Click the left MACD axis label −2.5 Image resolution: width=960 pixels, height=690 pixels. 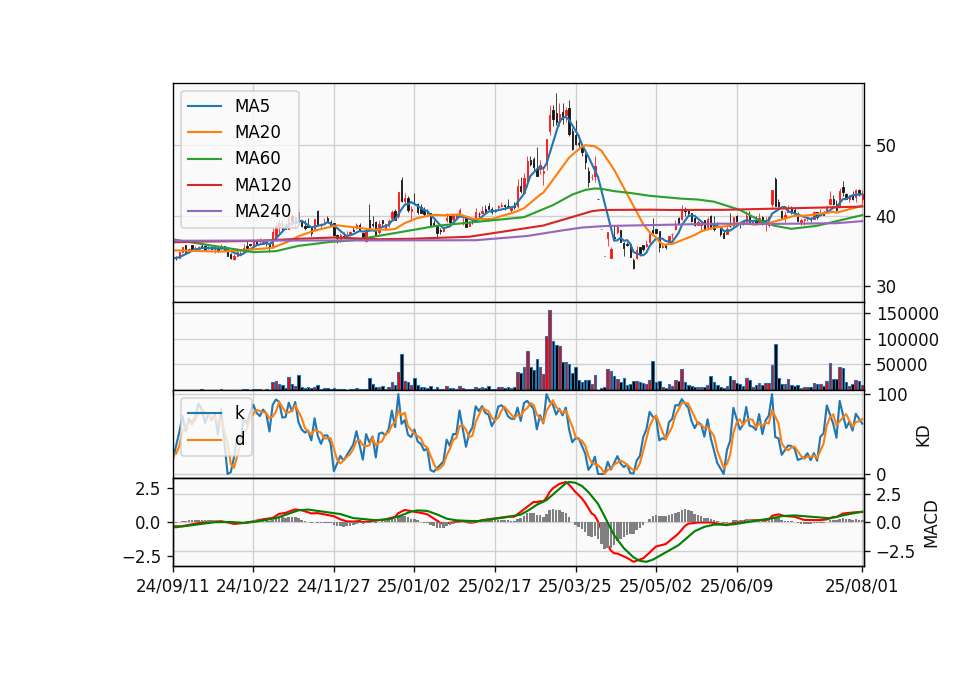click(x=142, y=557)
